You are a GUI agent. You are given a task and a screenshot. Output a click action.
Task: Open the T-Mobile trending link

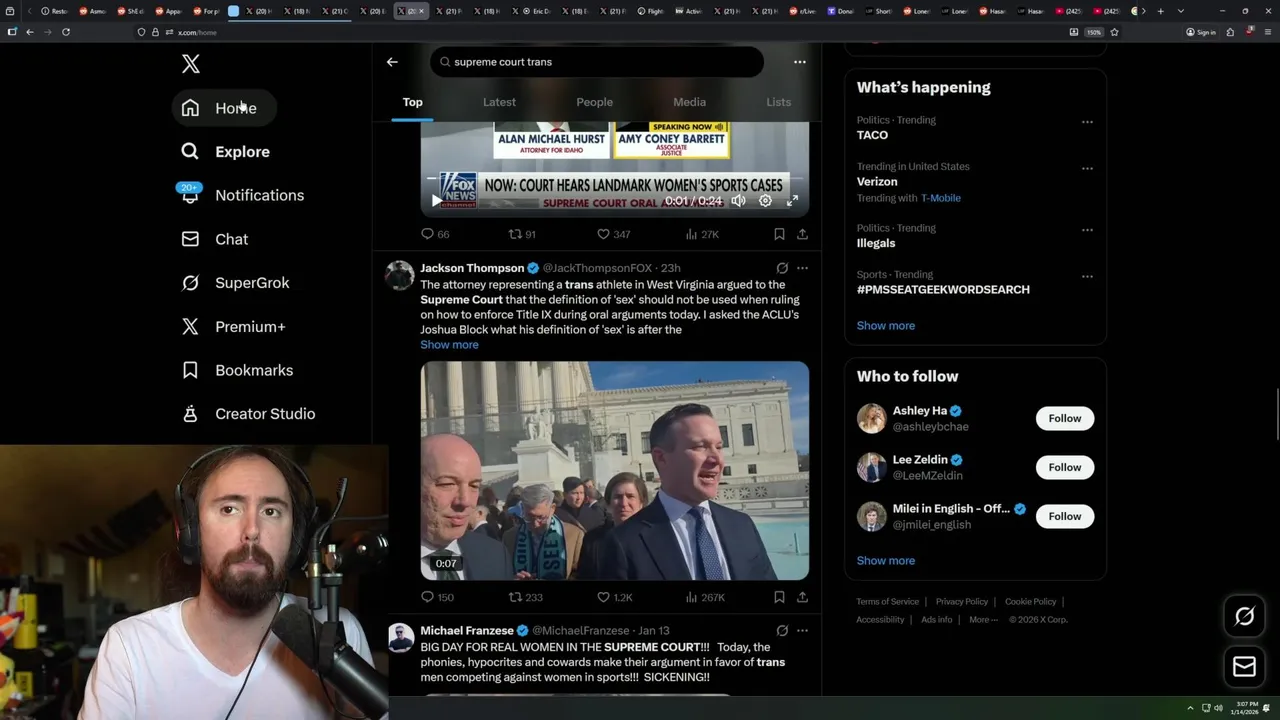click(941, 198)
